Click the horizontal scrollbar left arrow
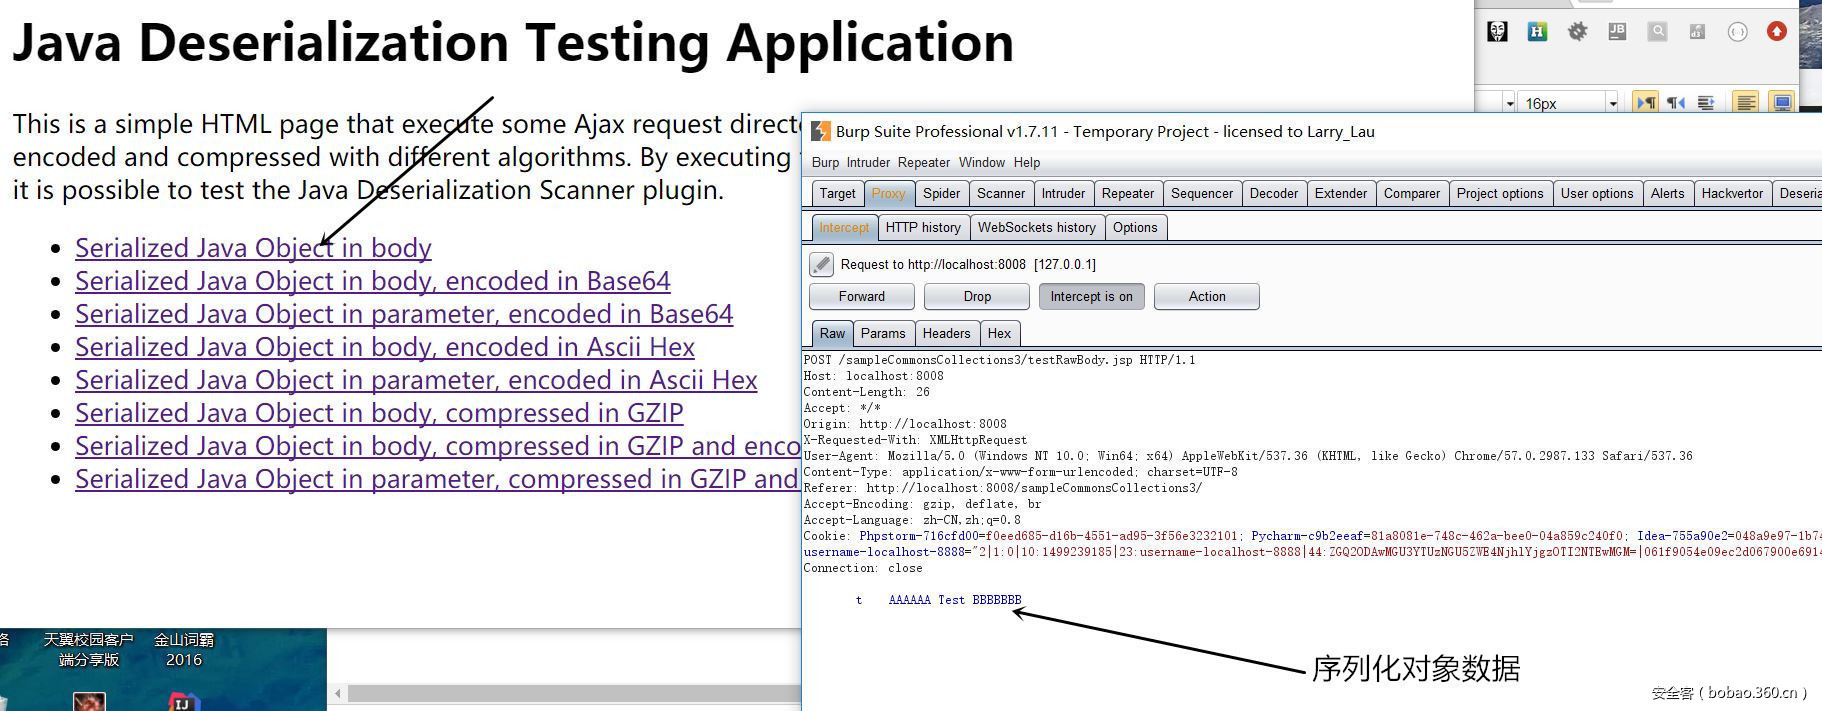1822x711 pixels. point(338,694)
